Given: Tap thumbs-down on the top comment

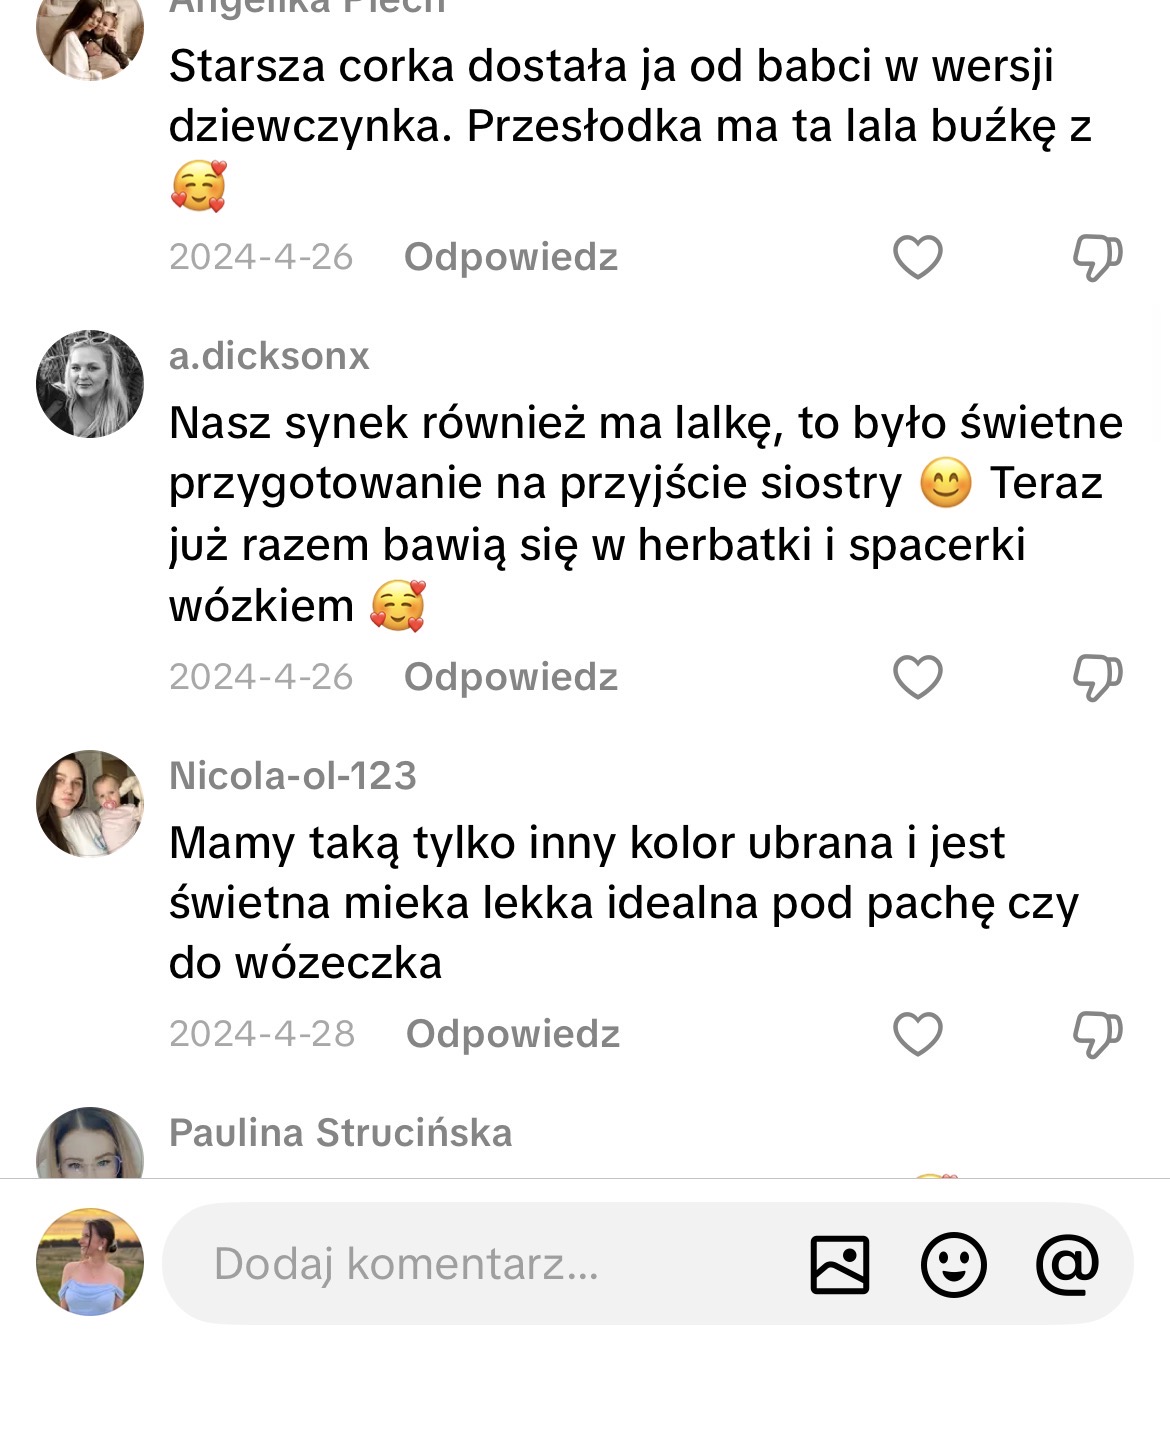Looking at the screenshot, I should 1097,258.
